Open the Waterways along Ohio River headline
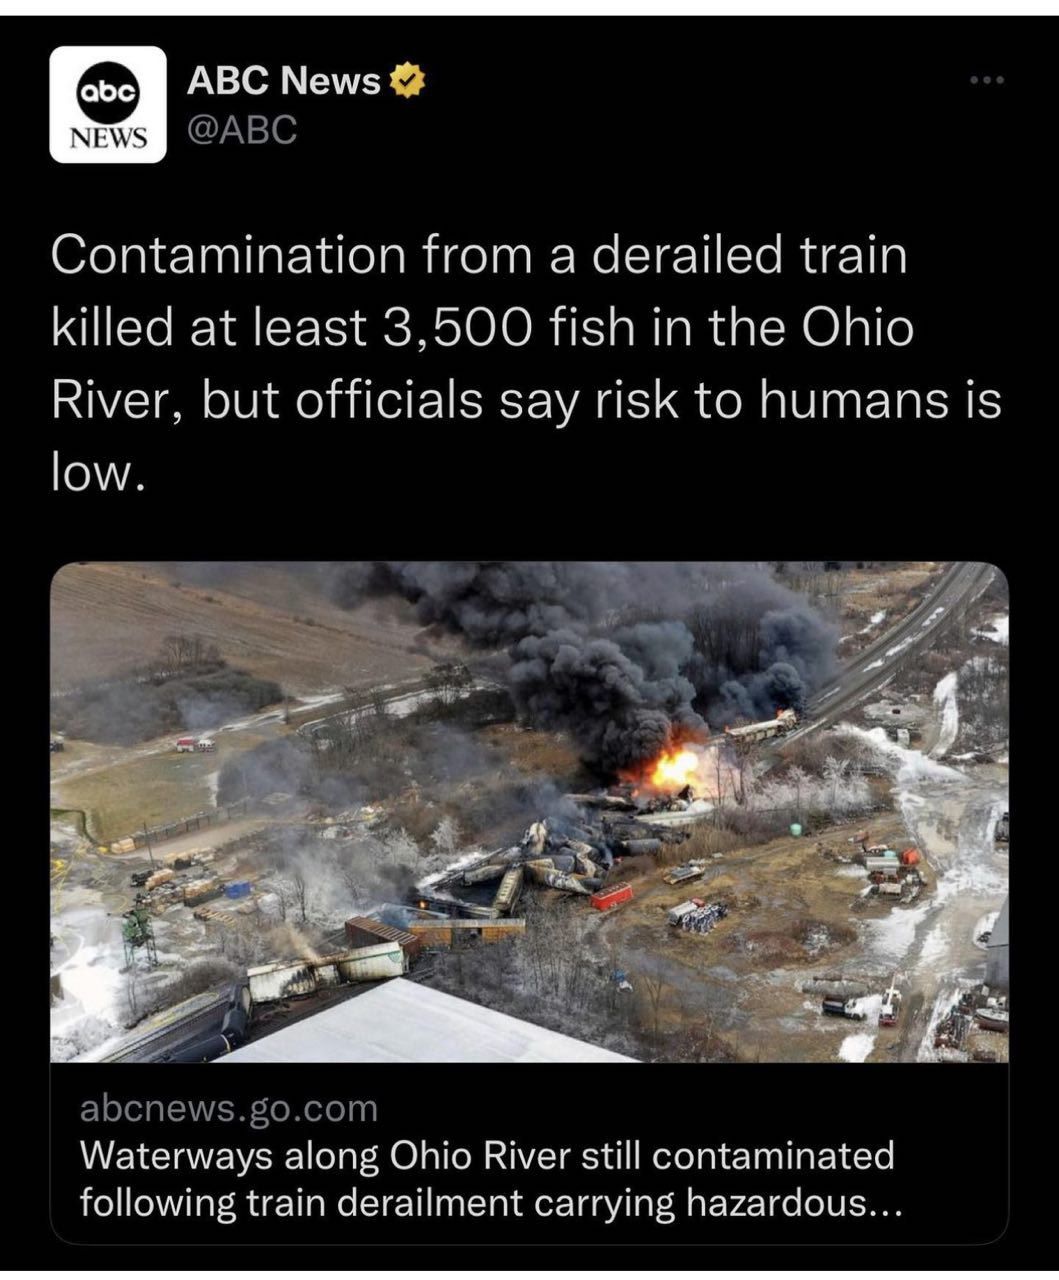This screenshot has height=1280, width=1059. (x=486, y=1178)
